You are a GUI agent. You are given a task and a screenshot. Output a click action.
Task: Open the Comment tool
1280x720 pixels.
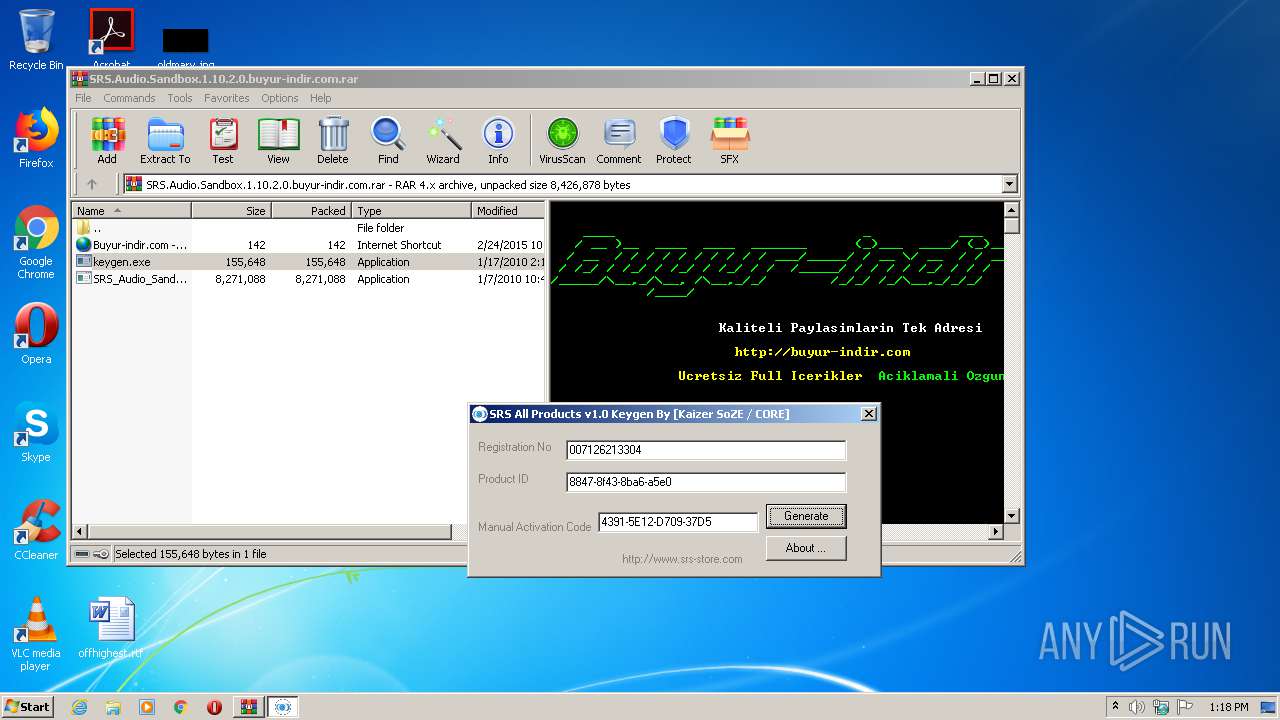[619, 141]
